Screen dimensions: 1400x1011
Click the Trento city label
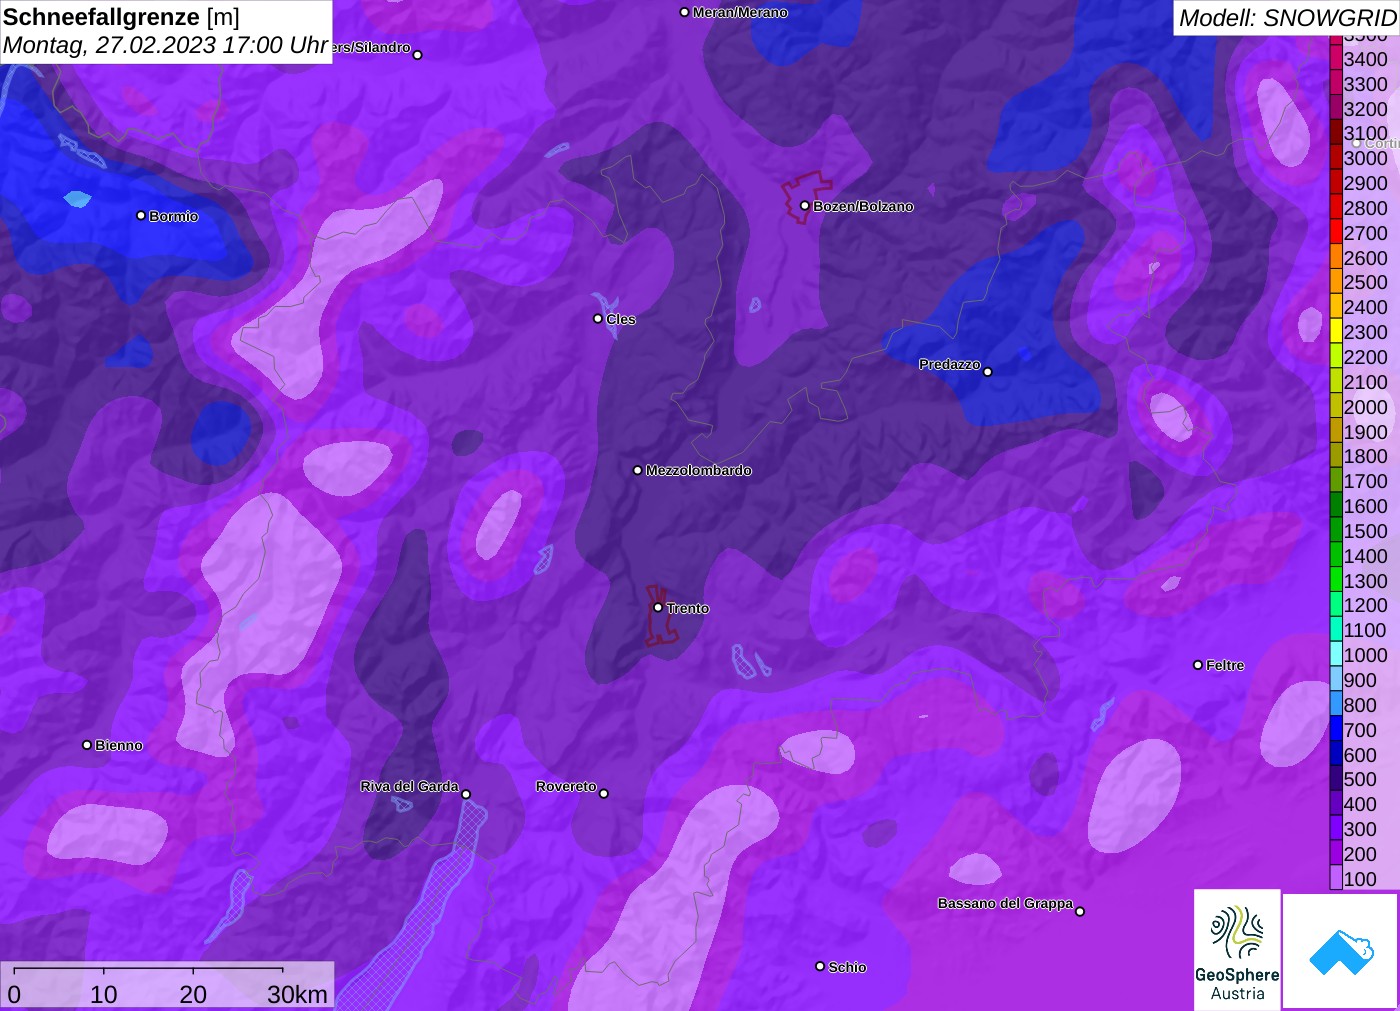[x=688, y=608]
